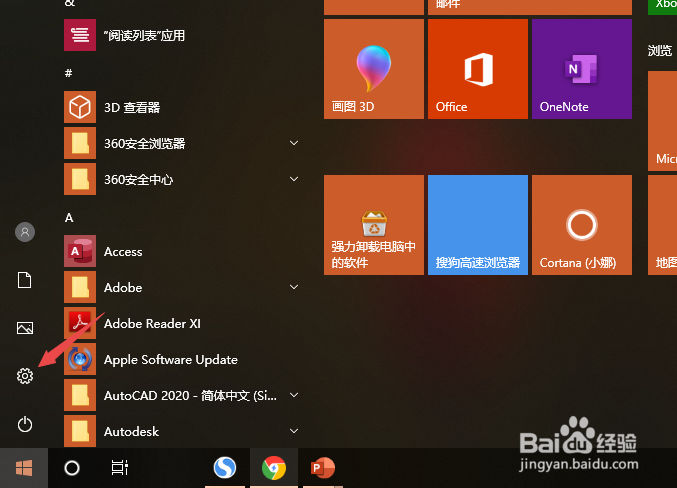Open the 画图 3D tile
The image size is (677, 488).
(x=374, y=69)
